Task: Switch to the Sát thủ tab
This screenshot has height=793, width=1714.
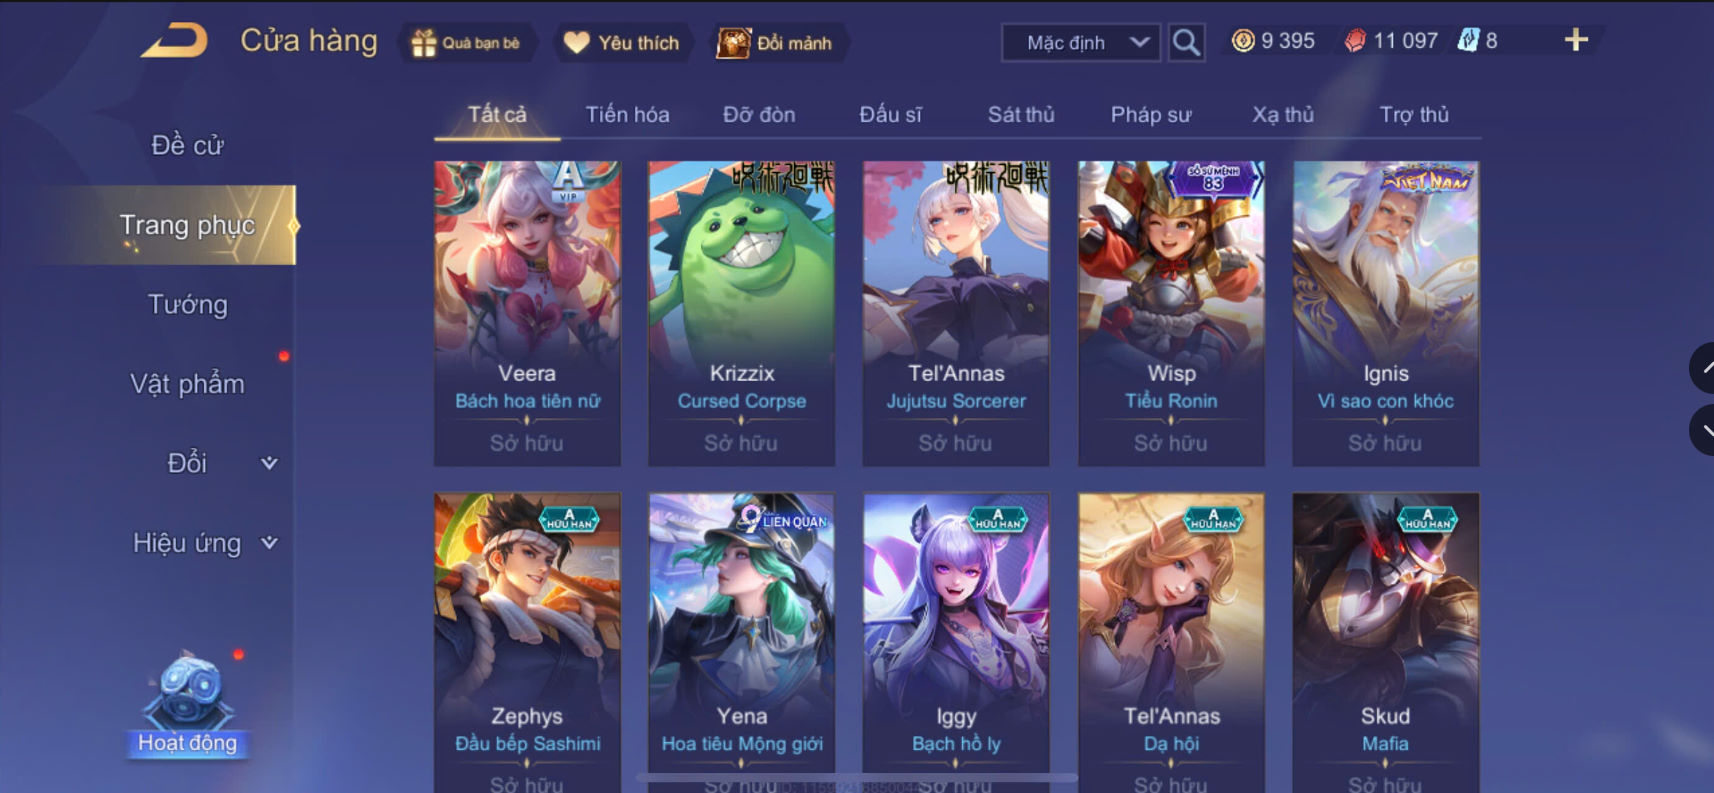Action: pyautogui.click(x=1021, y=115)
